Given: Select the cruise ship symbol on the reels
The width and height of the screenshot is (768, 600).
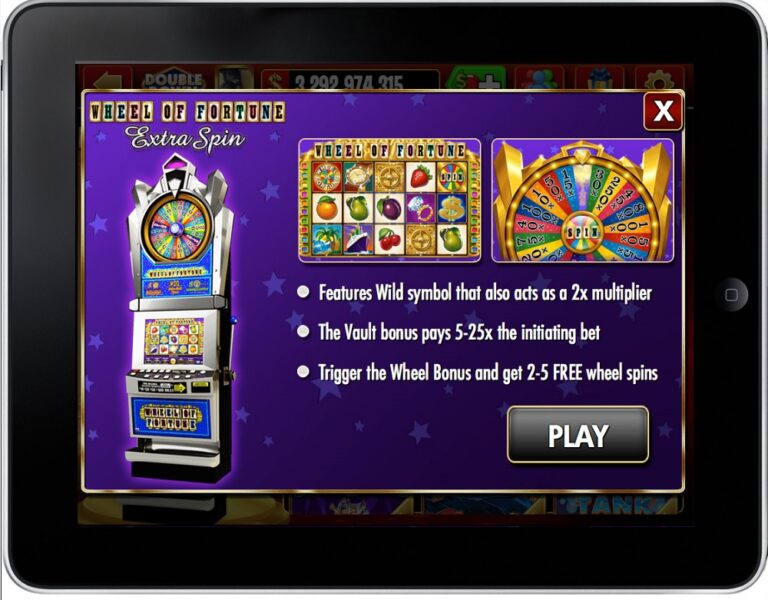Looking at the screenshot, I should [358, 239].
